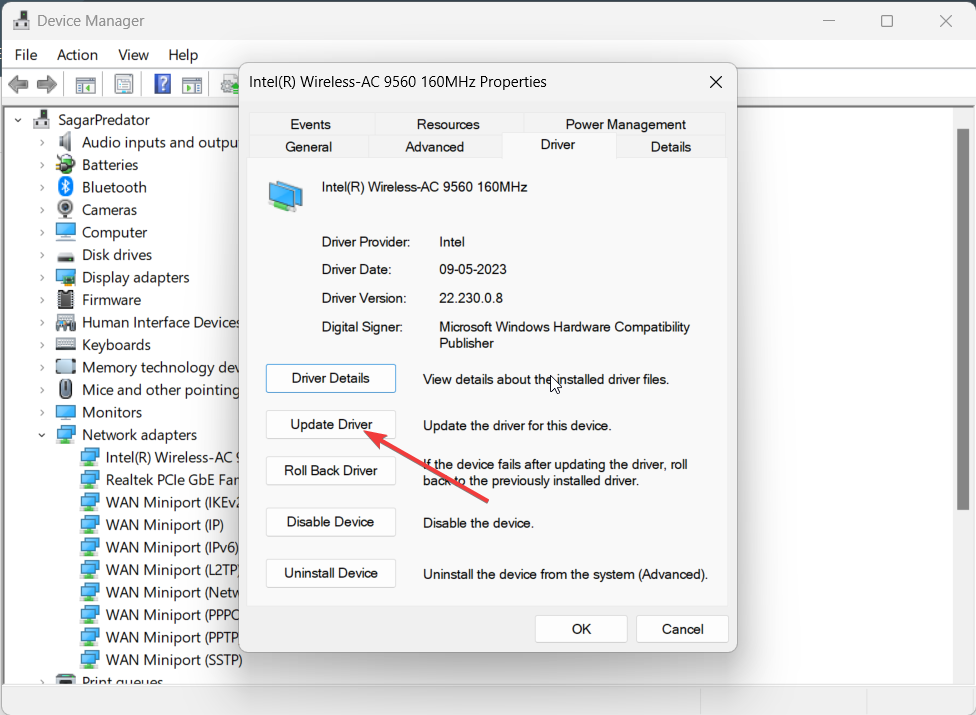Expand the Firmware category

click(x=42, y=300)
